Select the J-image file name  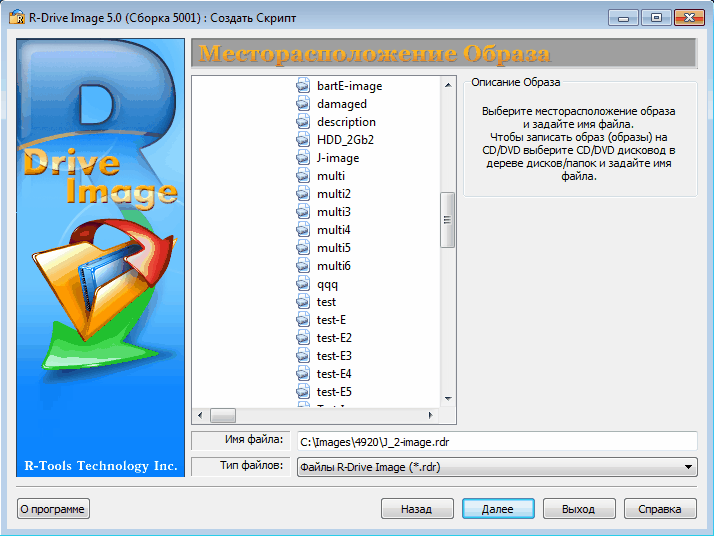click(338, 158)
